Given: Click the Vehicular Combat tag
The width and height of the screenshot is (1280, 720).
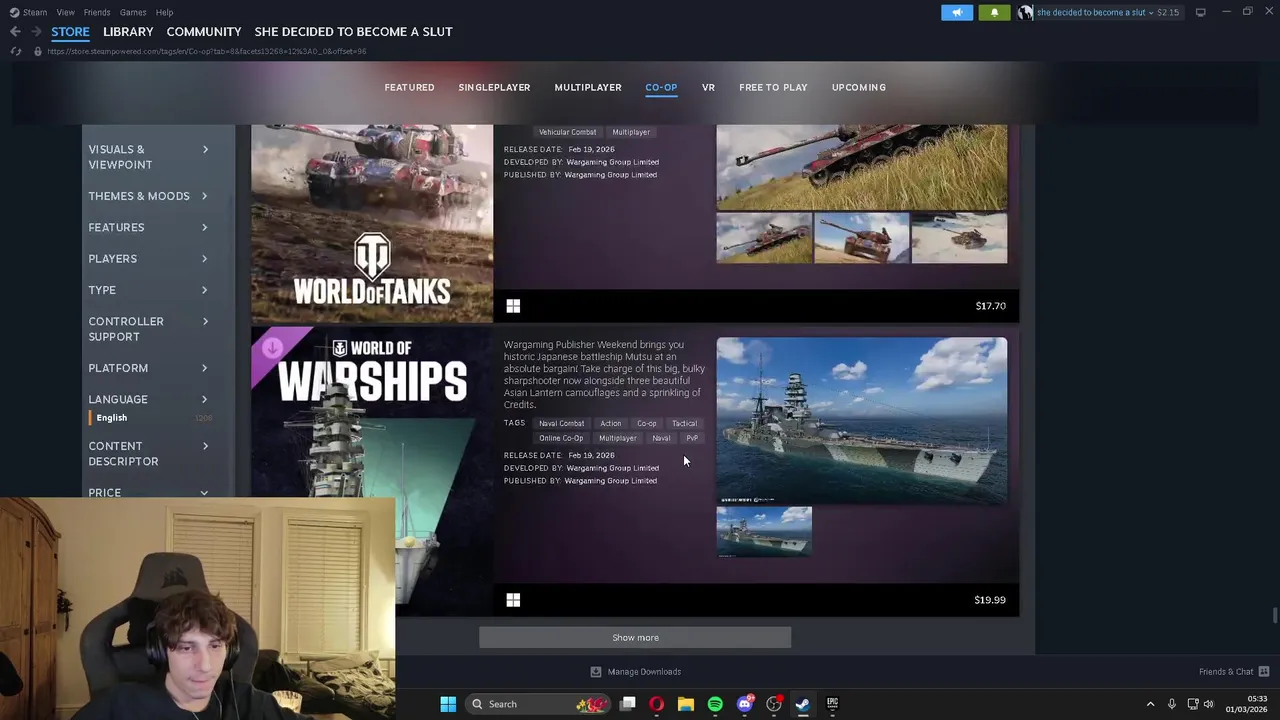Looking at the screenshot, I should tap(567, 132).
